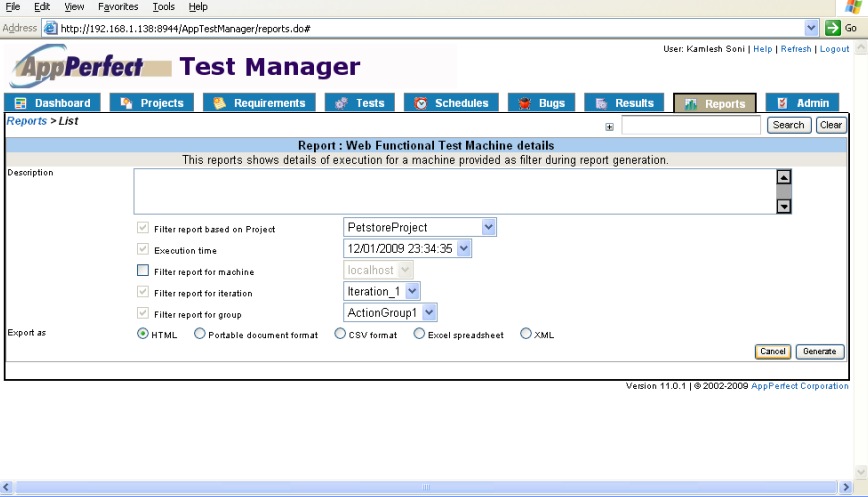Click the clock icon on Schedules tab

pos(421,103)
